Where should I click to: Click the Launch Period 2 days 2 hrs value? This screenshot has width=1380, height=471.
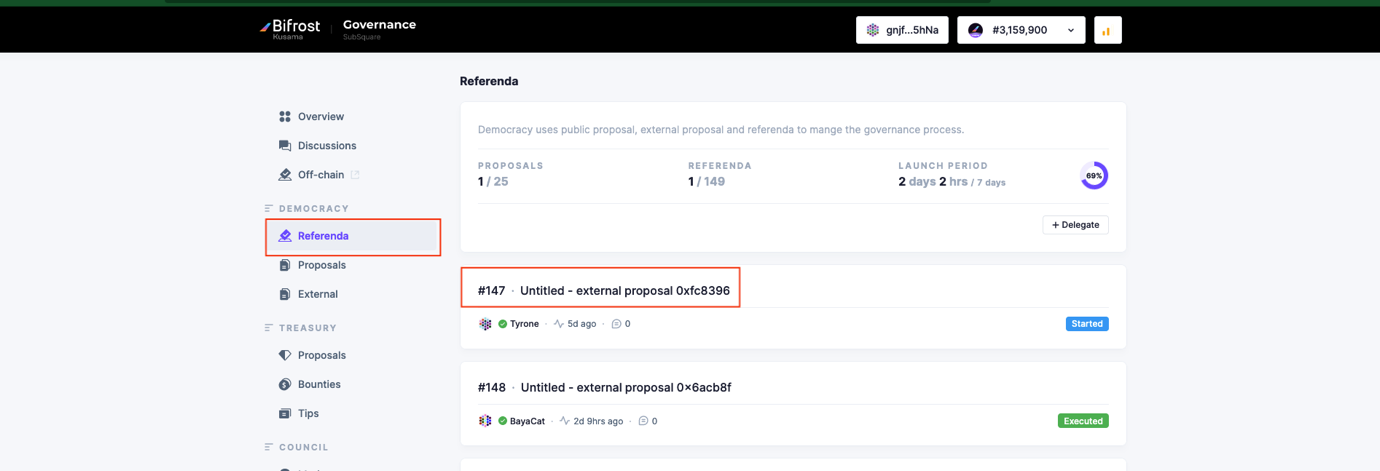point(932,182)
